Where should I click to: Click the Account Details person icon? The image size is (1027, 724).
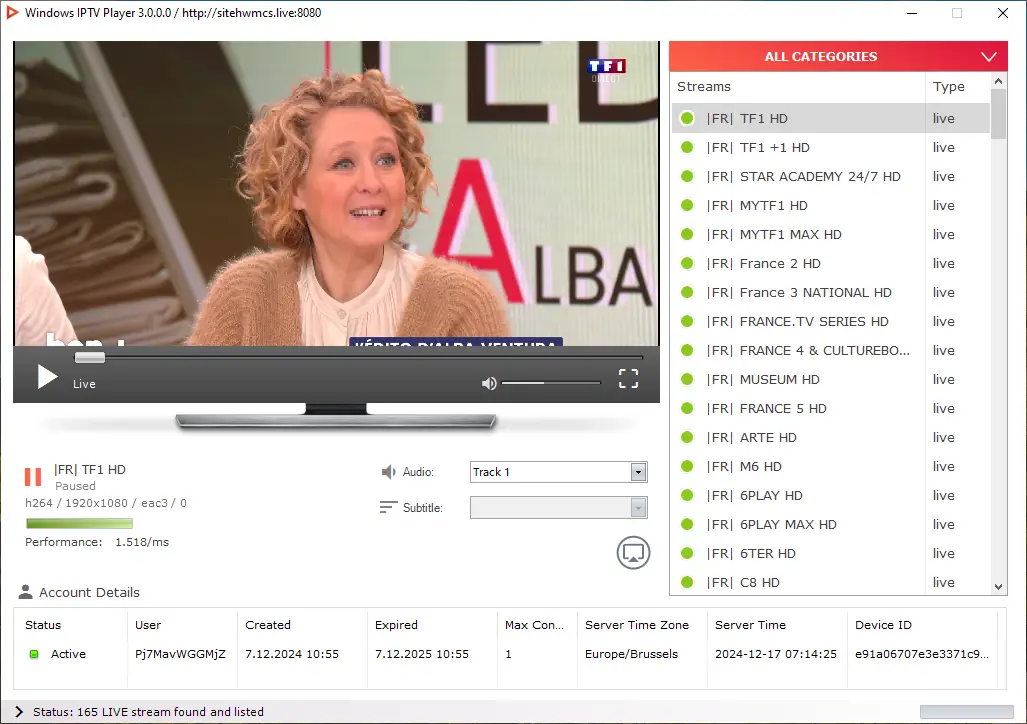click(26, 592)
